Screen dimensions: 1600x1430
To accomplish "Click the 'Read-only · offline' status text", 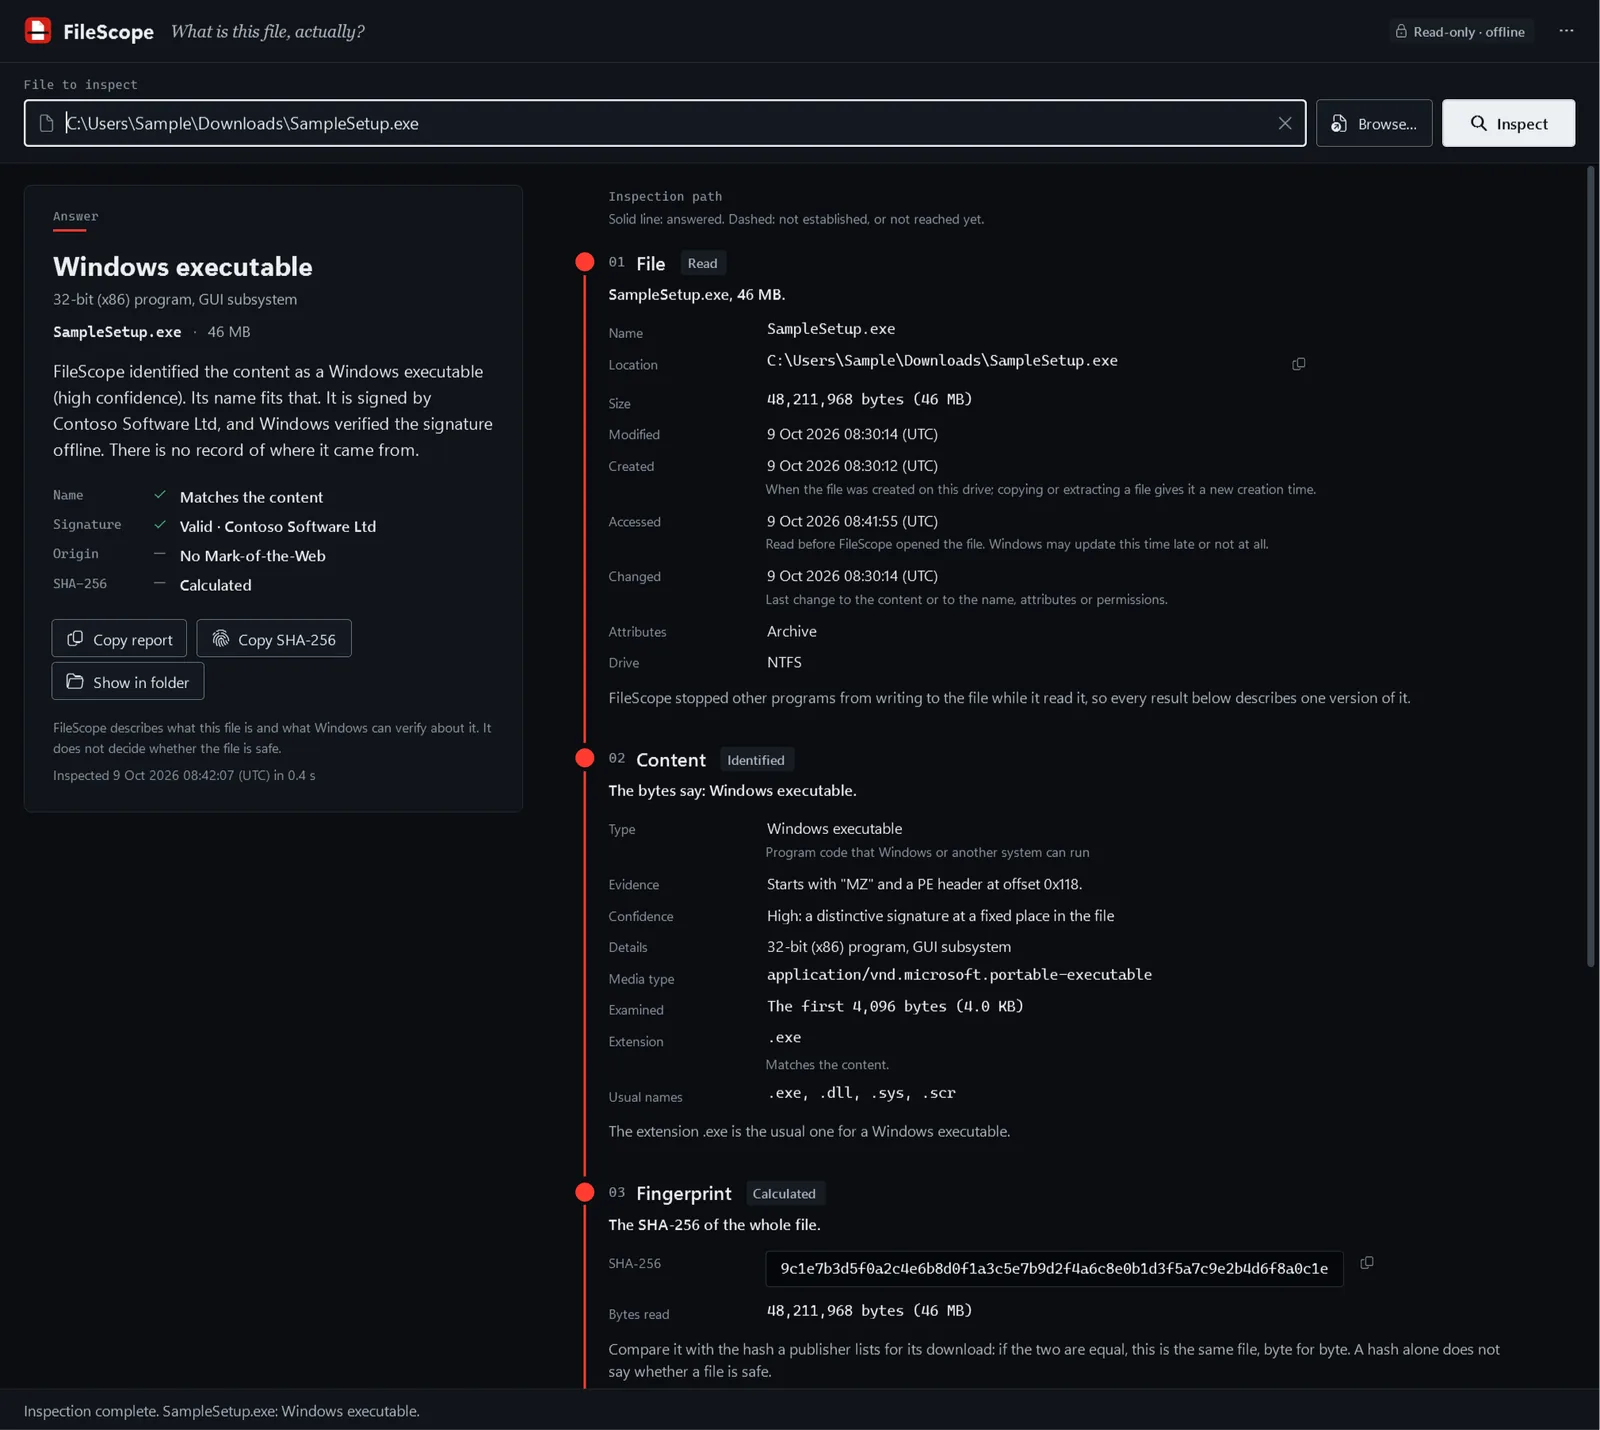I will pyautogui.click(x=1469, y=32).
